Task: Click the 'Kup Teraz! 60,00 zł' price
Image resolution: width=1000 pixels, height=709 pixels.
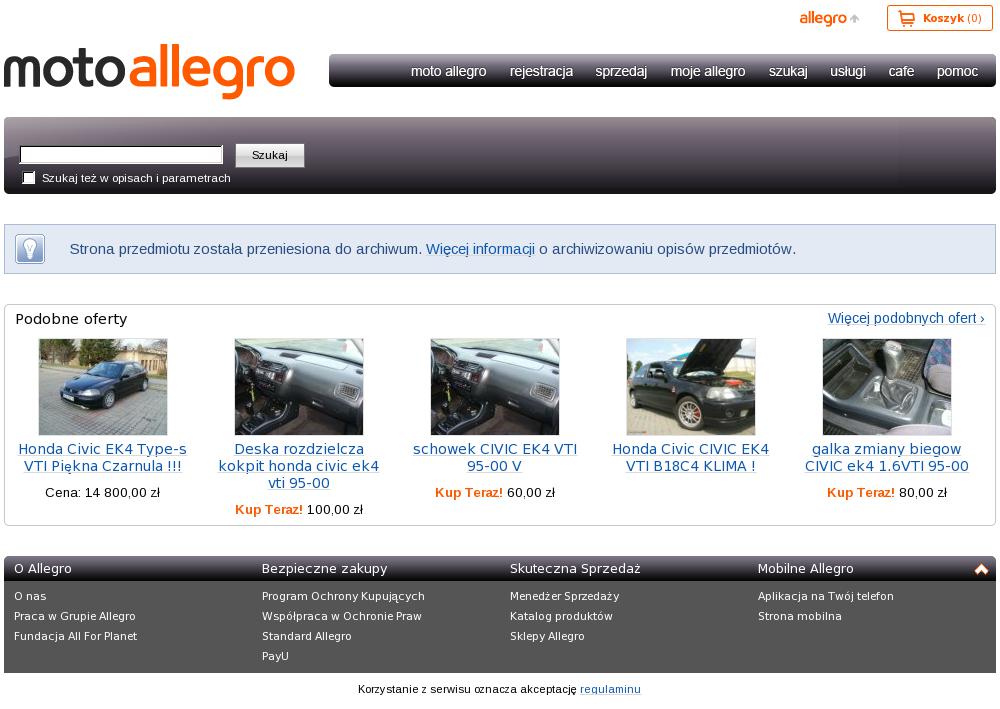Action: pyautogui.click(x=495, y=492)
